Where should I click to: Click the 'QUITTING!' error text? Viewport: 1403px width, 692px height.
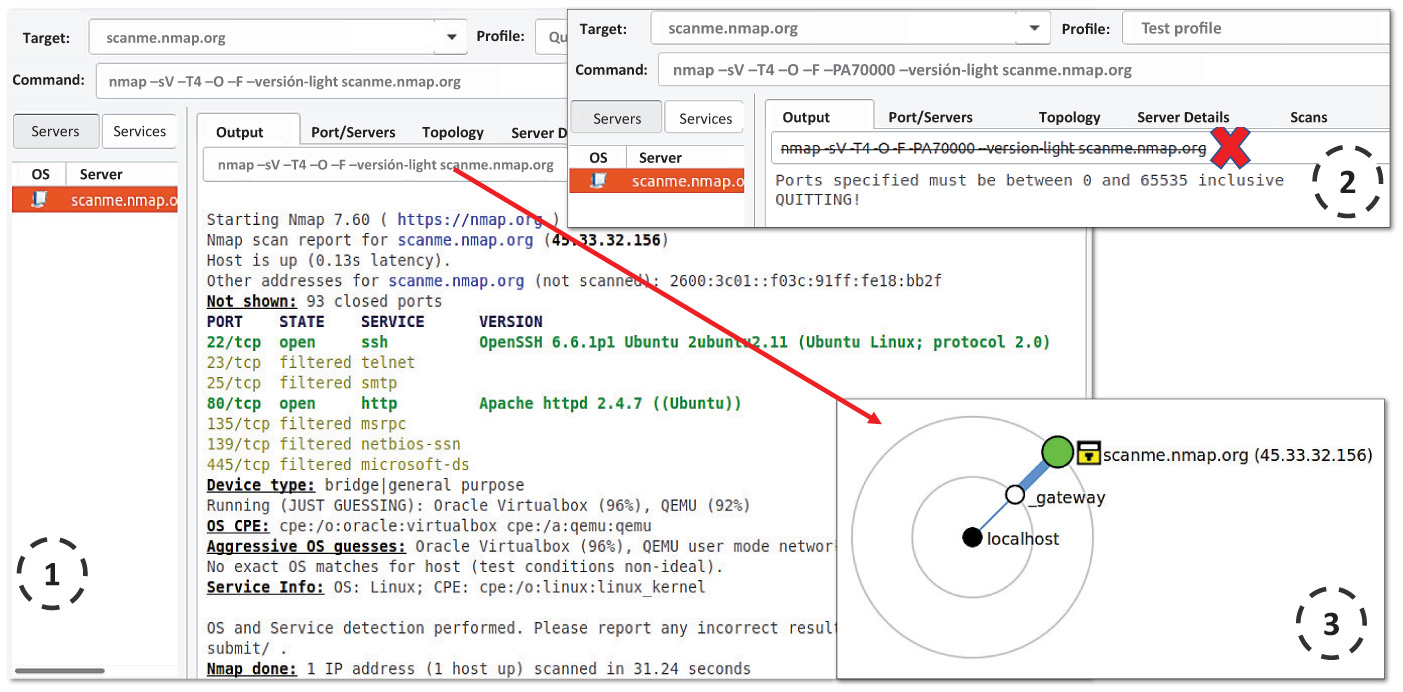point(817,199)
